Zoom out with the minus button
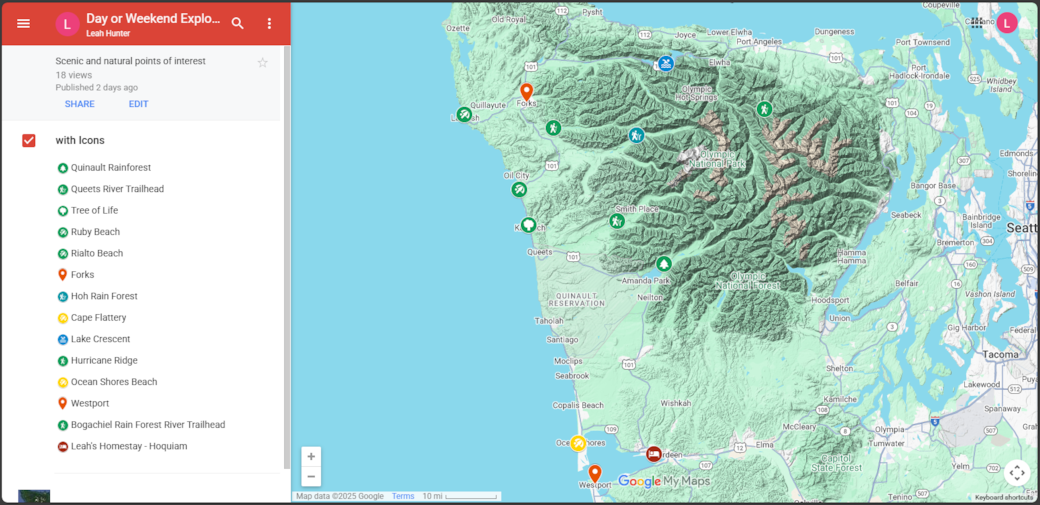This screenshot has height=505, width=1040. [x=311, y=476]
